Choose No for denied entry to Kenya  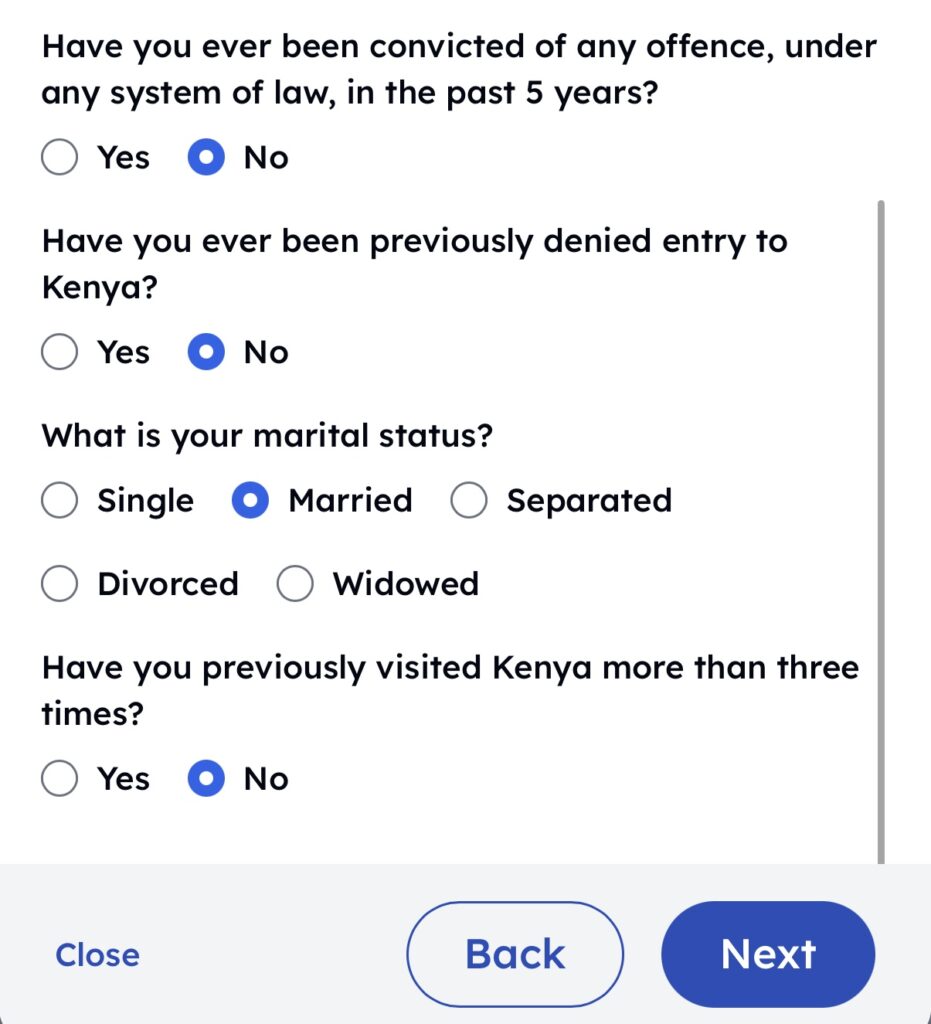tap(206, 352)
